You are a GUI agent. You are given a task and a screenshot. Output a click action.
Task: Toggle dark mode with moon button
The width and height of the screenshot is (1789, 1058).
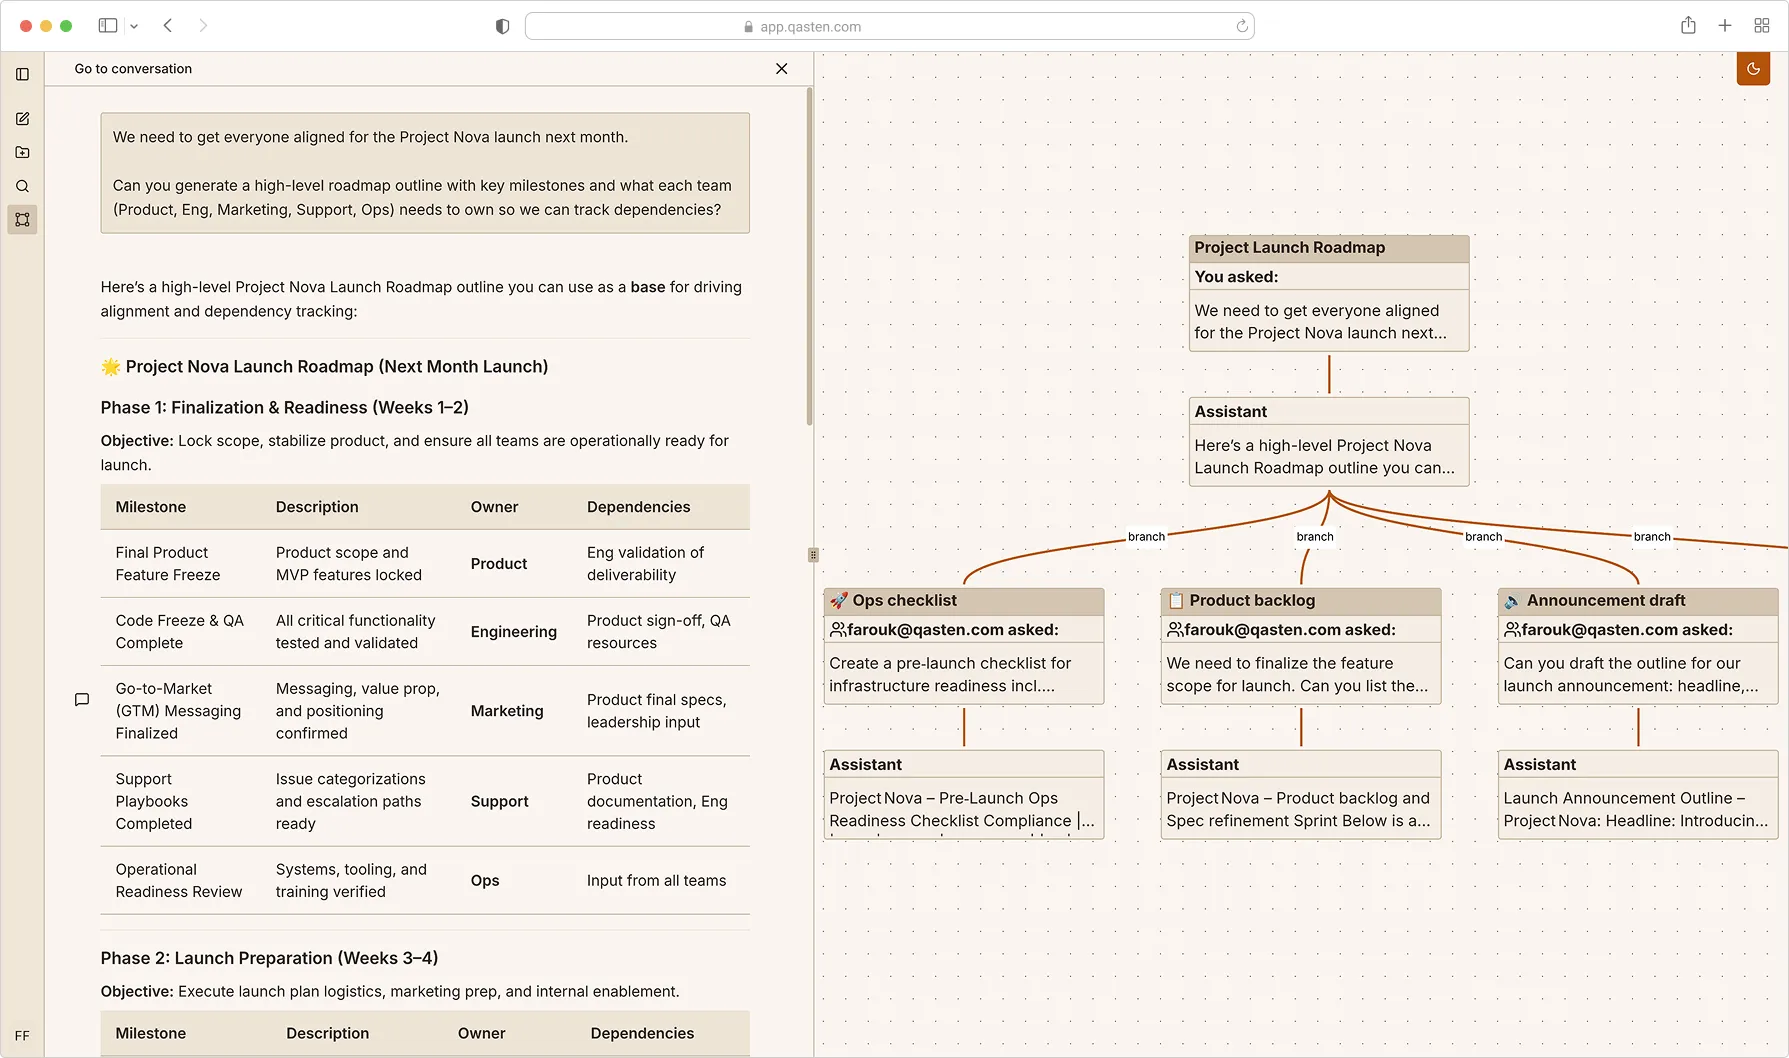point(1753,69)
